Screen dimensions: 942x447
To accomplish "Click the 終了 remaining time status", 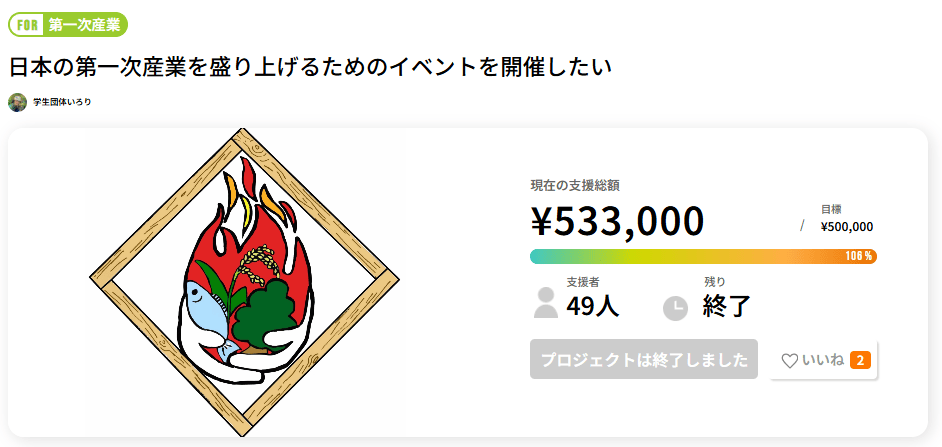I will click(727, 307).
